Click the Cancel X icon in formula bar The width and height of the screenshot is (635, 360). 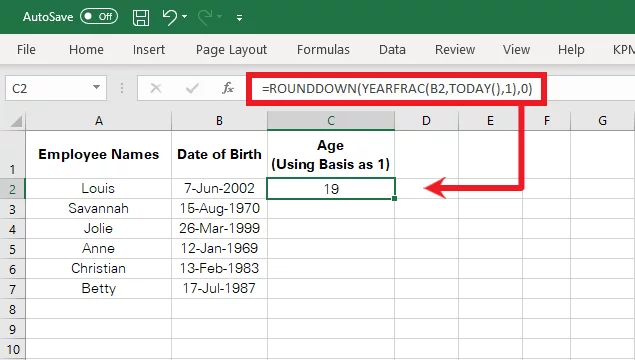tap(156, 88)
